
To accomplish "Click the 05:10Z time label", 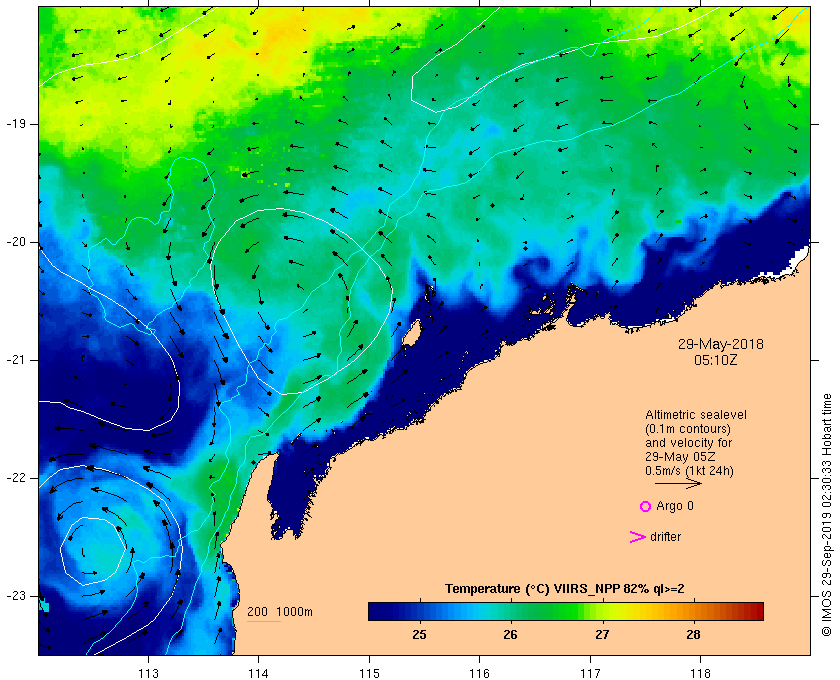I will coord(716,360).
